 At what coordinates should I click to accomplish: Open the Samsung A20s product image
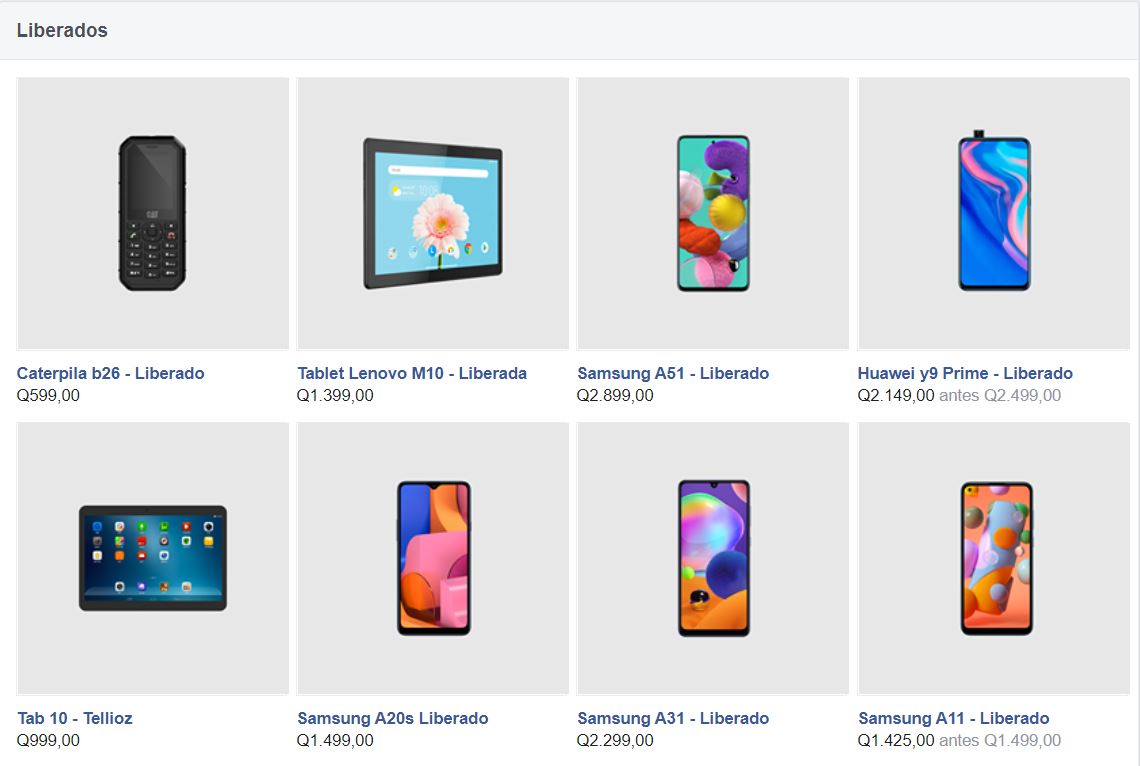point(433,558)
